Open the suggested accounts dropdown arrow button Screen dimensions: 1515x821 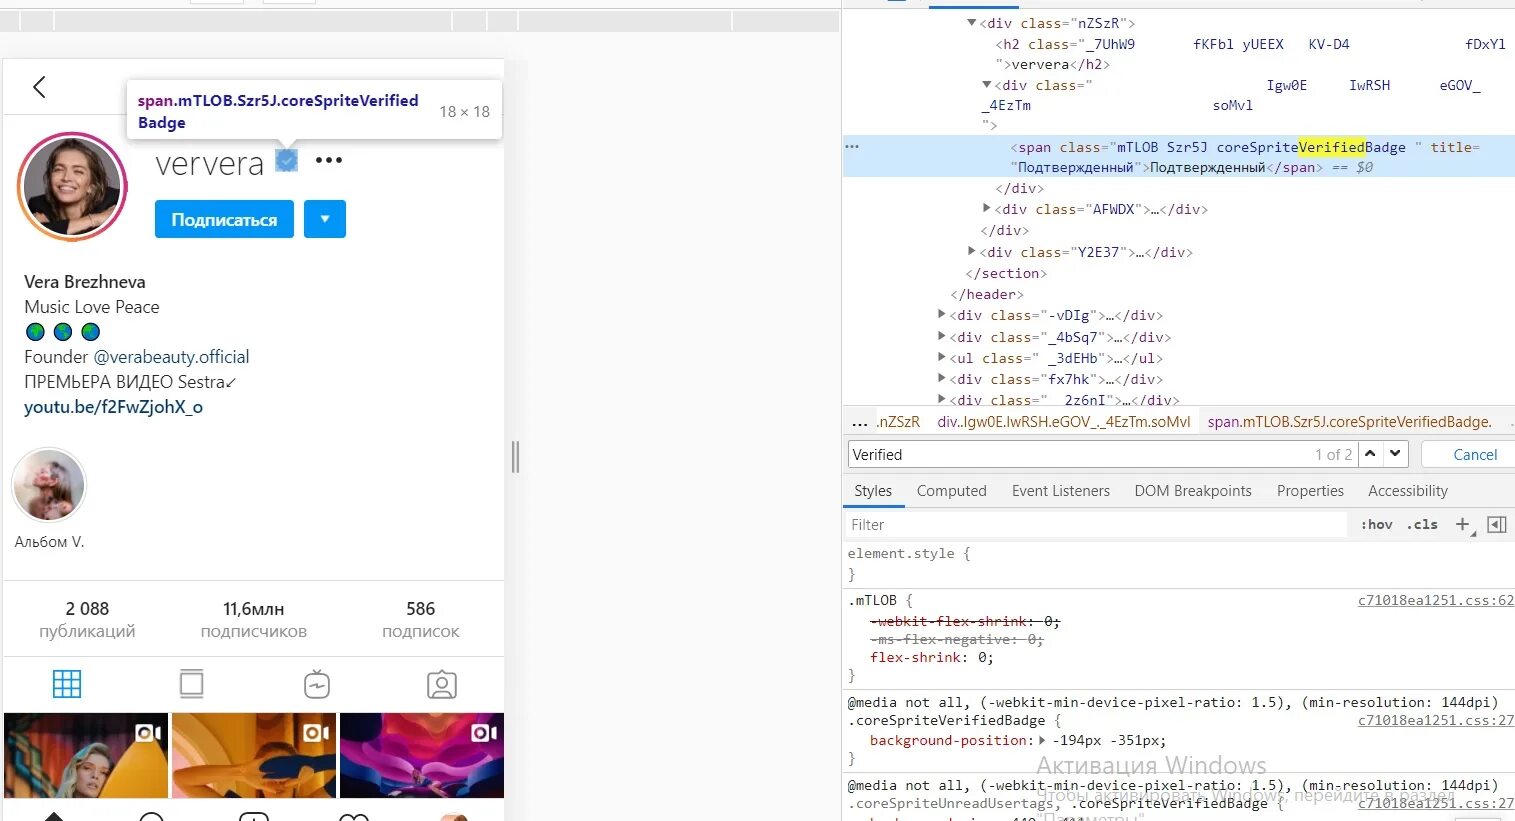325,219
